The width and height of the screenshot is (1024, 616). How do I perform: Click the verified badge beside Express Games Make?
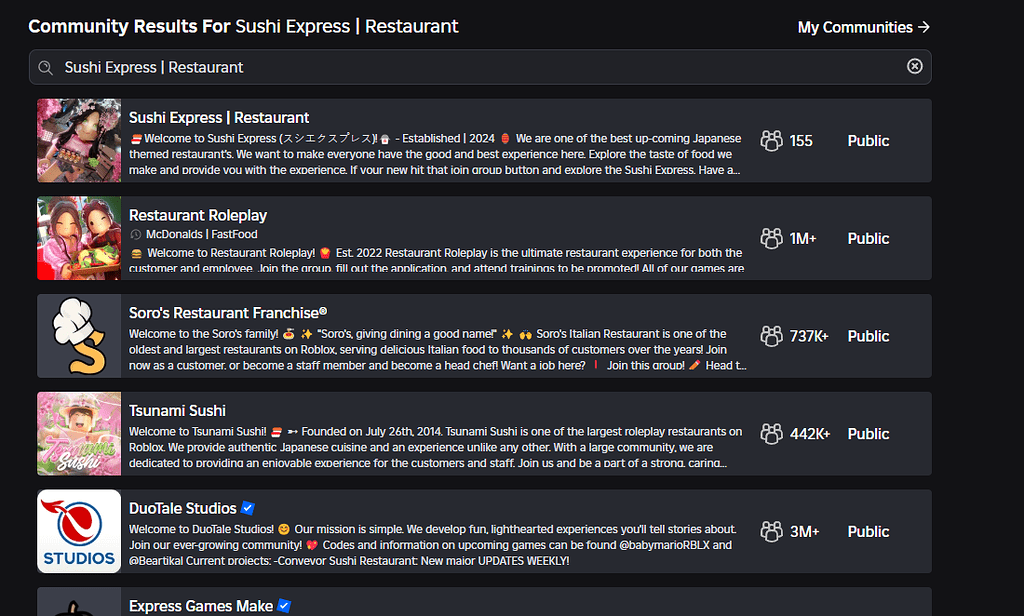(x=284, y=606)
